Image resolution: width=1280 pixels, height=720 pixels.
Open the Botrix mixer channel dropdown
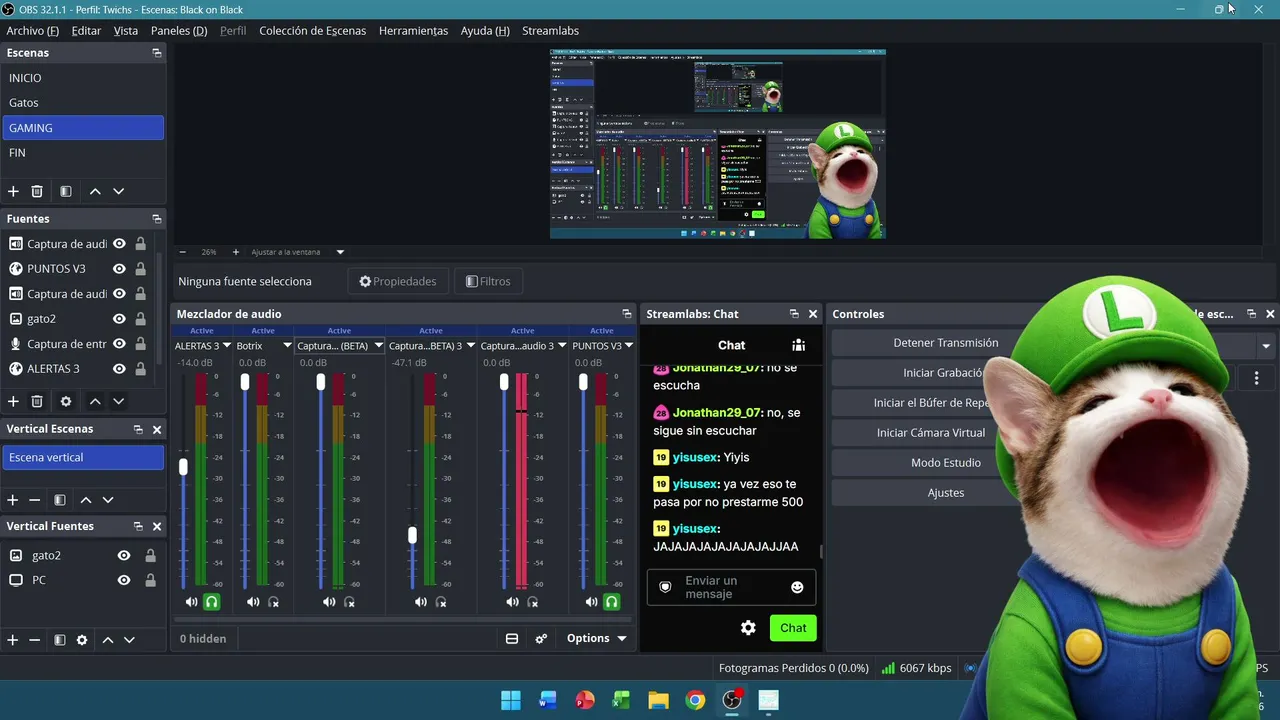tap(287, 346)
